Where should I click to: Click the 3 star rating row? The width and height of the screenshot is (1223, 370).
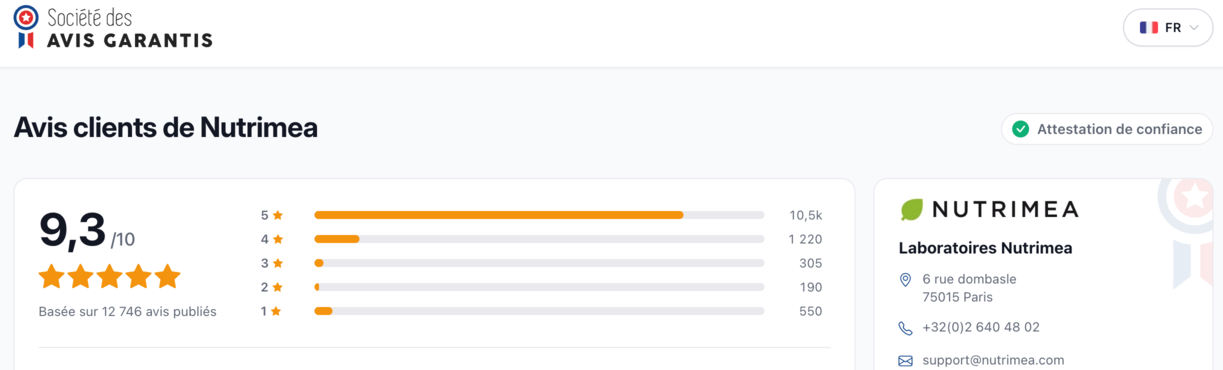pos(541,263)
